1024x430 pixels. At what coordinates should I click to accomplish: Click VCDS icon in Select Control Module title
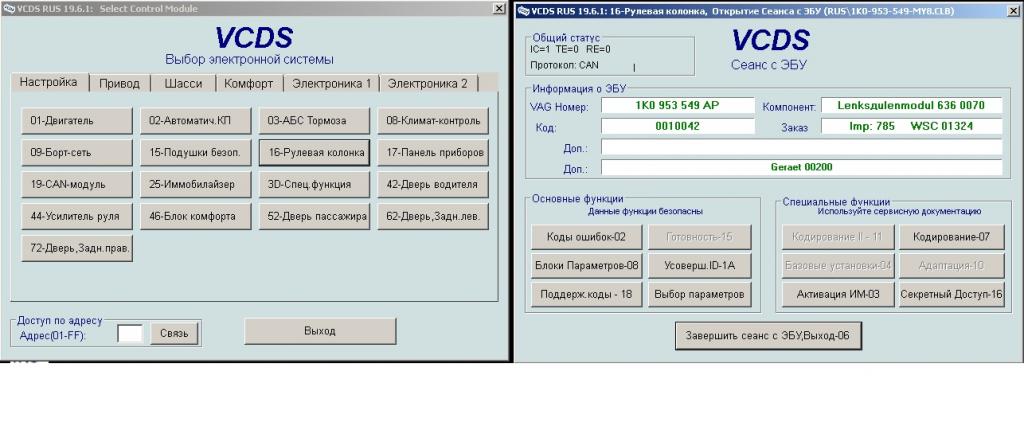click(8, 8)
